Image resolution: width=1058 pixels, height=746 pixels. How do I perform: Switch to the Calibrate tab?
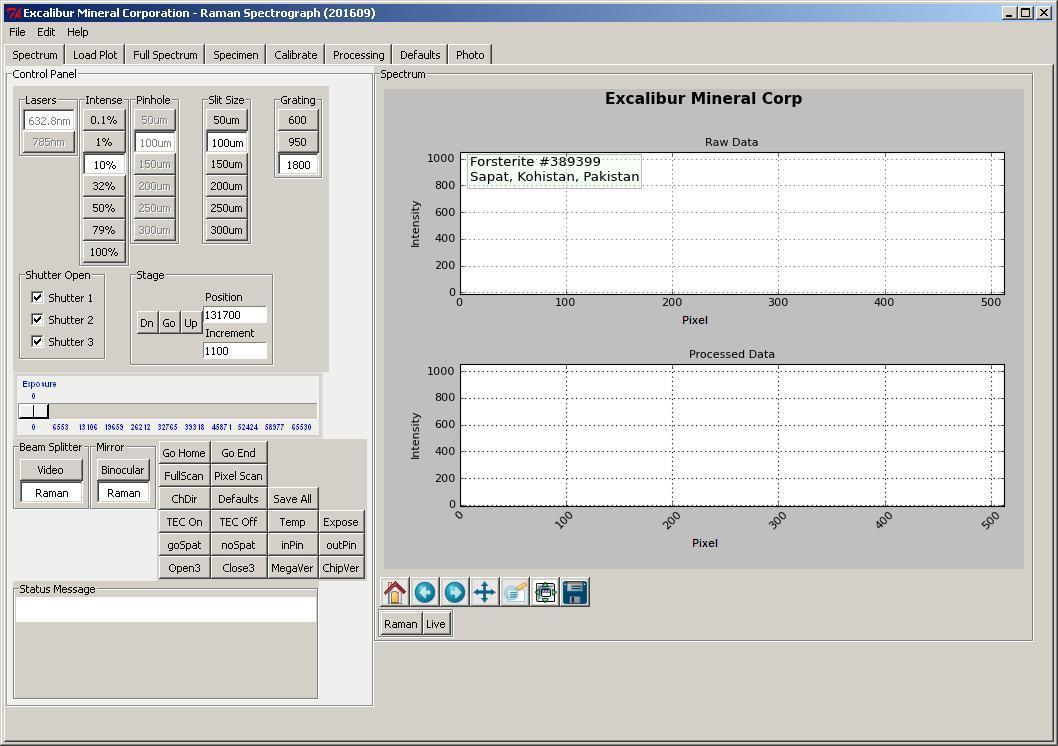(296, 55)
